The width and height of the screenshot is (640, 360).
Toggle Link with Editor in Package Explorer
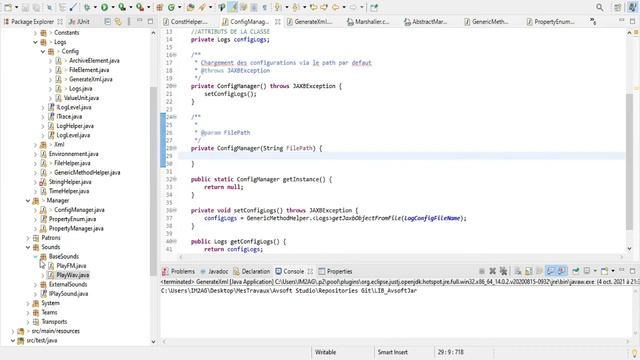click(118, 21)
